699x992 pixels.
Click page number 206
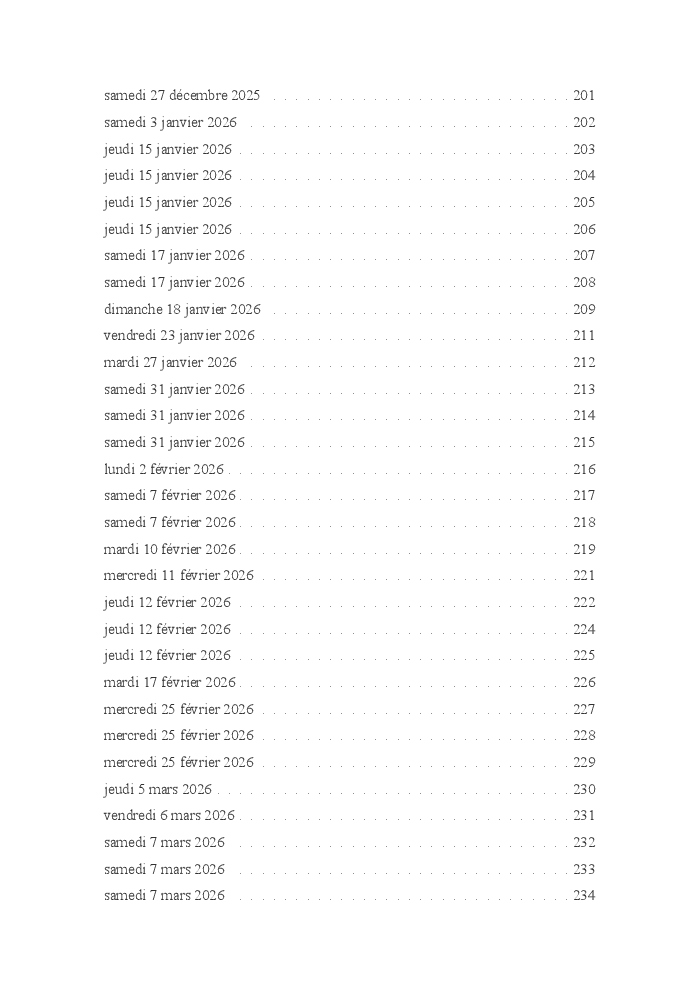pos(584,229)
